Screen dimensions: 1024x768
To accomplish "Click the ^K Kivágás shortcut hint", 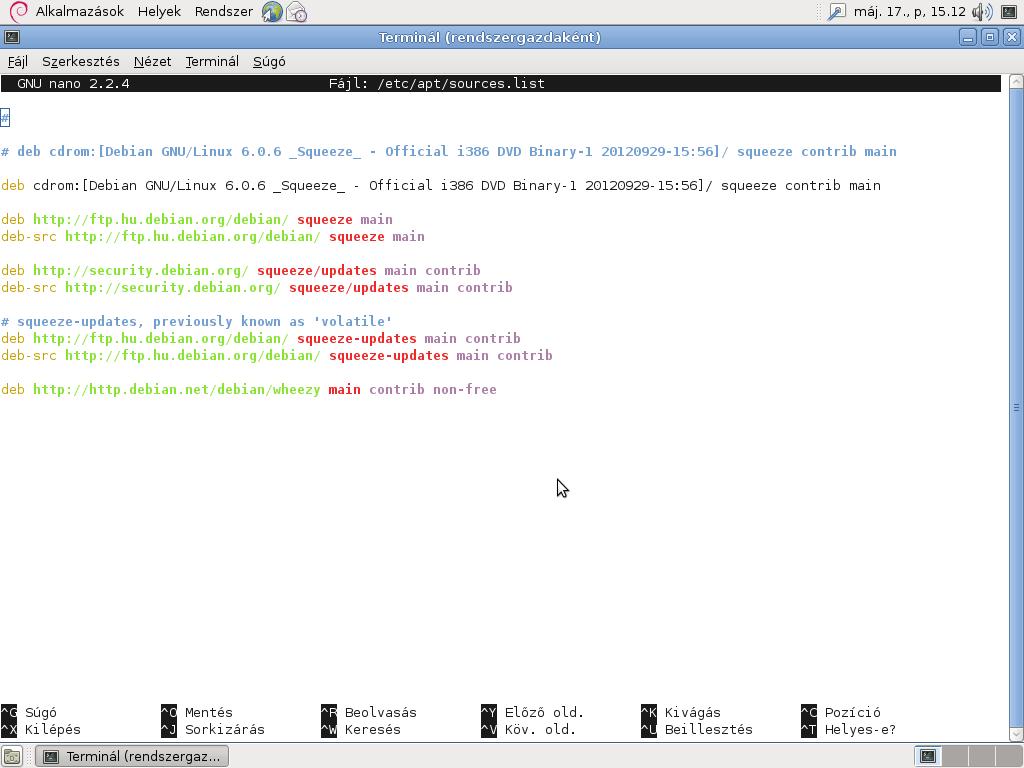I will click(x=680, y=712).
